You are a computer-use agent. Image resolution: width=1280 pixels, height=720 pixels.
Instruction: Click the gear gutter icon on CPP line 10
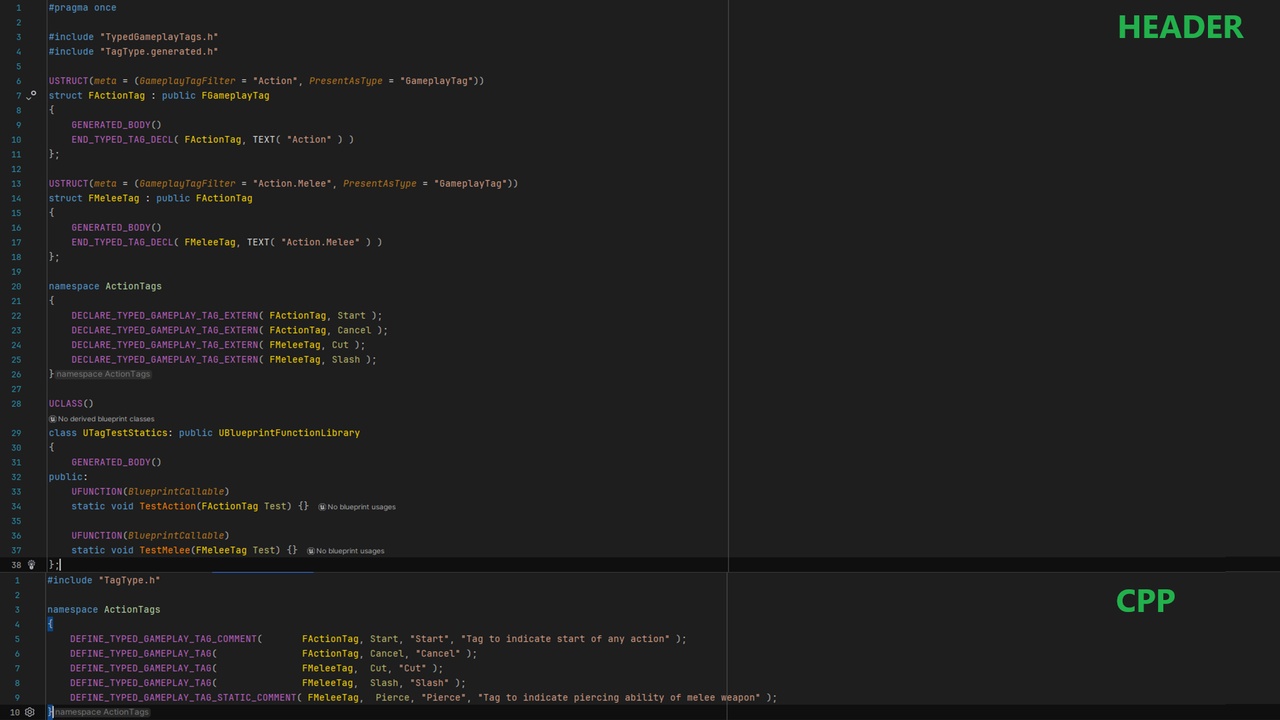[30, 712]
